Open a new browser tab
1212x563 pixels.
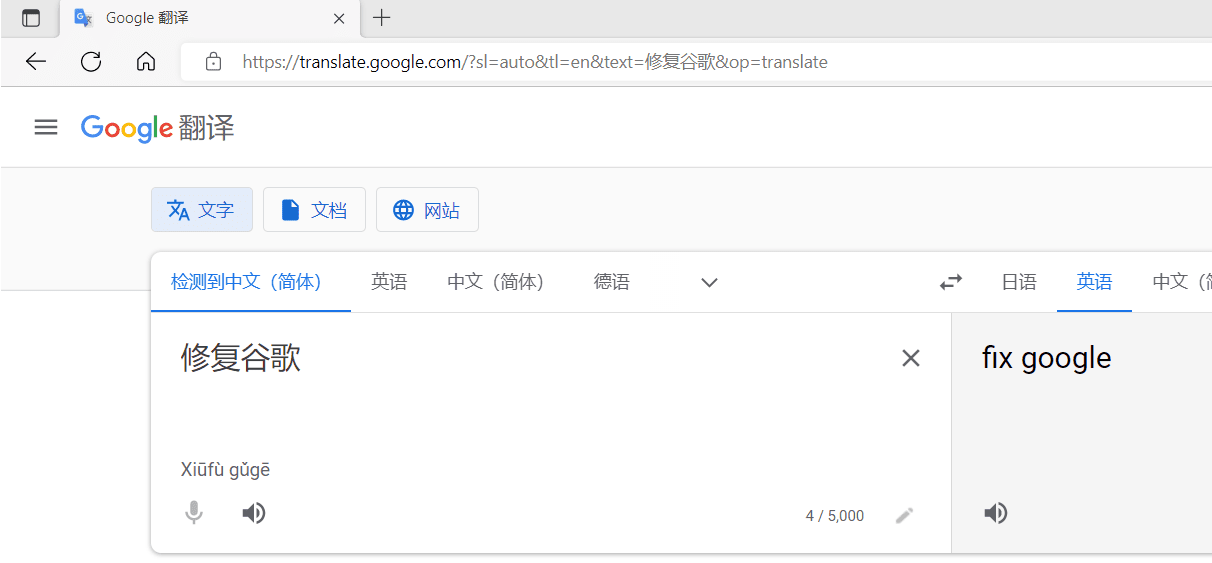[x=381, y=18]
